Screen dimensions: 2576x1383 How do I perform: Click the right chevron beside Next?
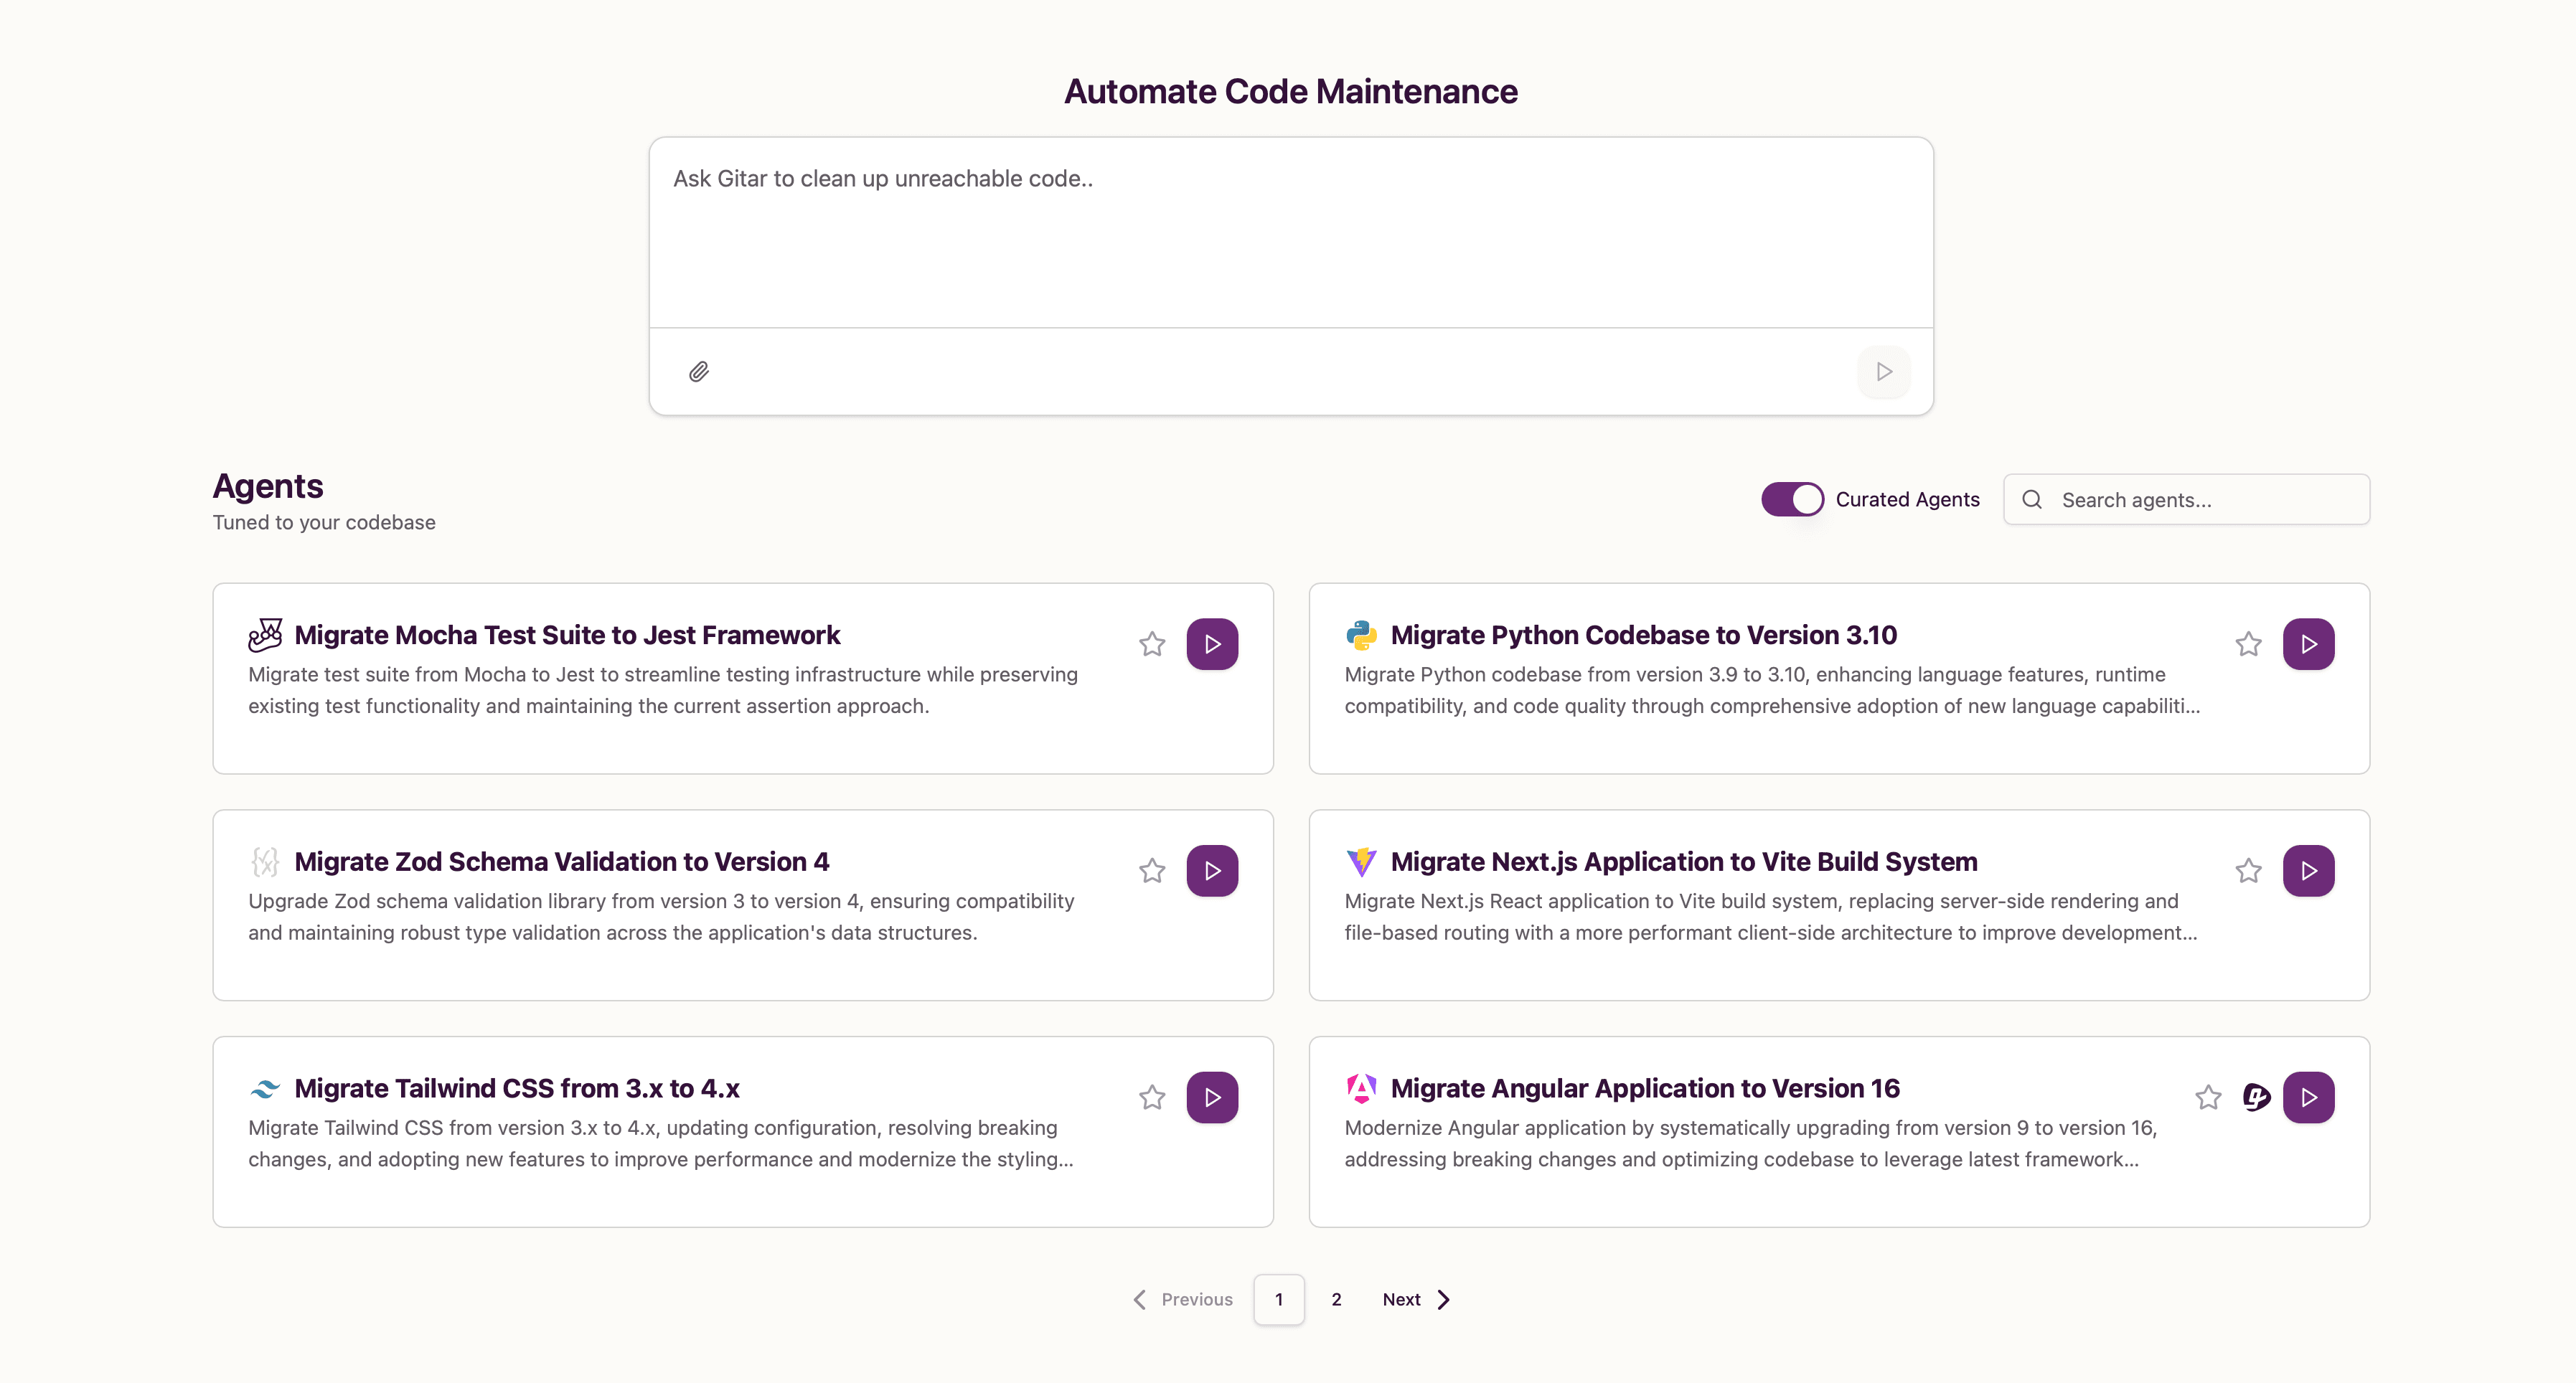point(1444,1299)
